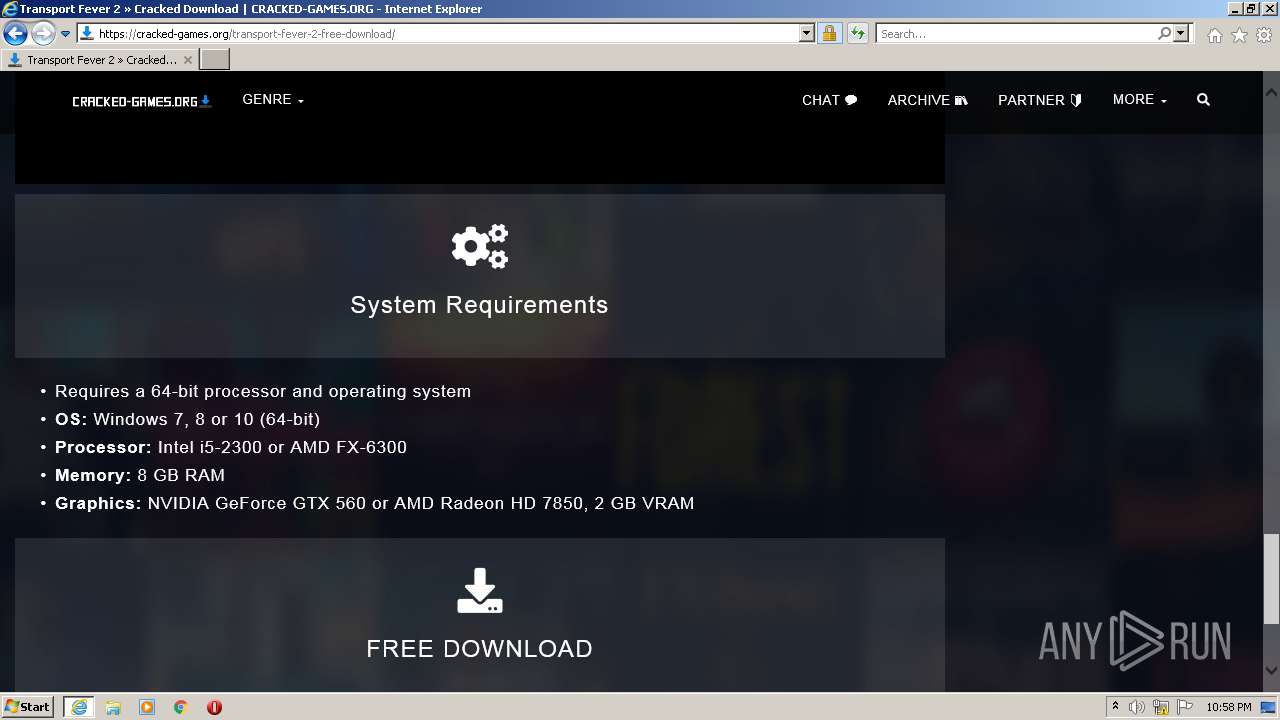Select the Transport Fever 2 browser tab
Viewport: 1280px width, 720px height.
tap(99, 60)
